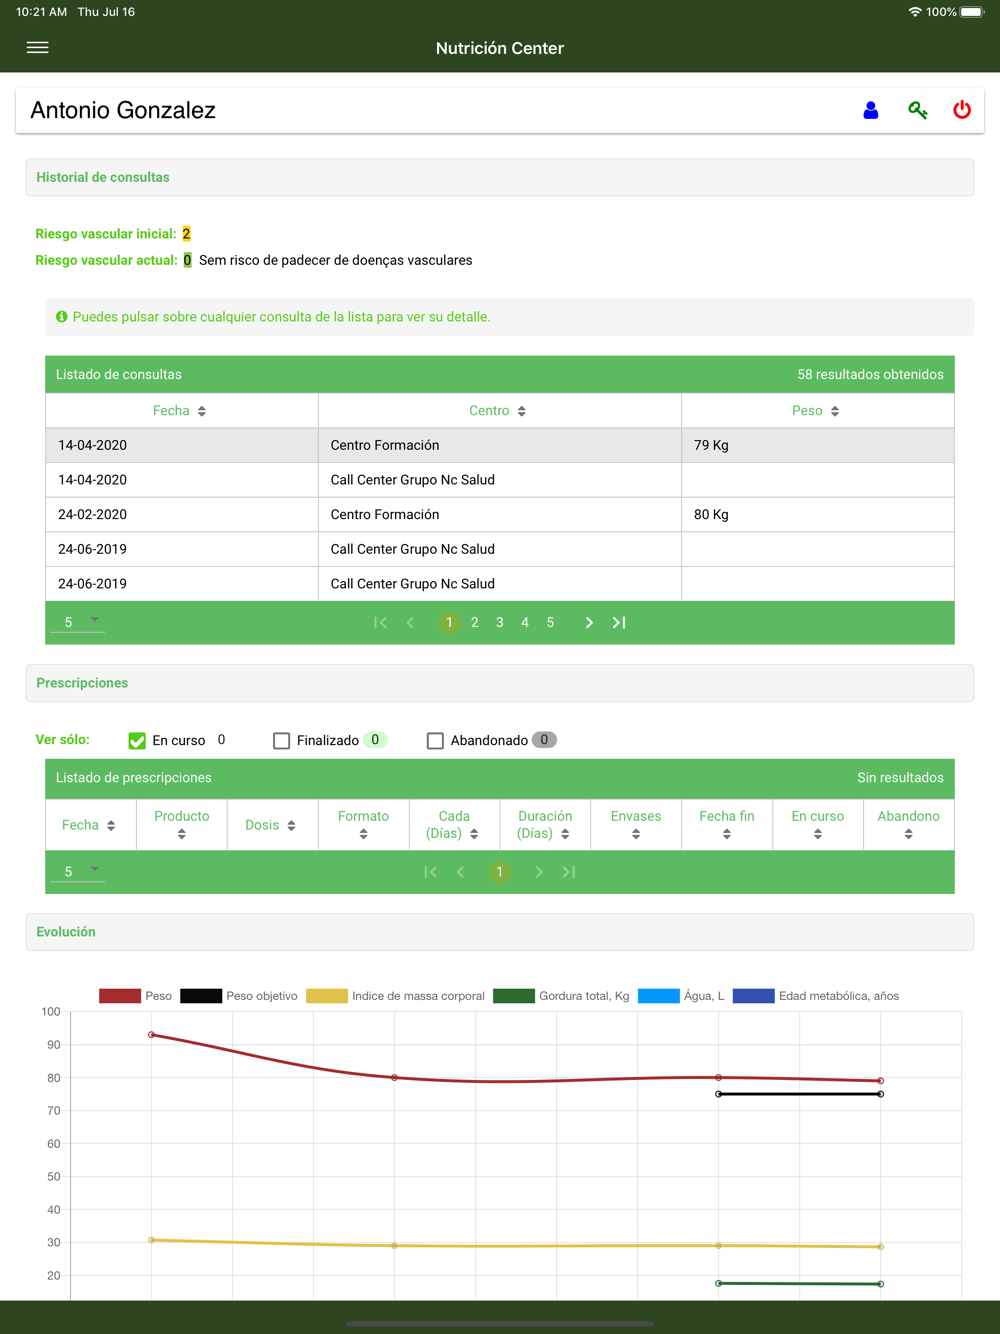
Task: Click the 58 resultados obtenidos label
Action: [x=870, y=375]
